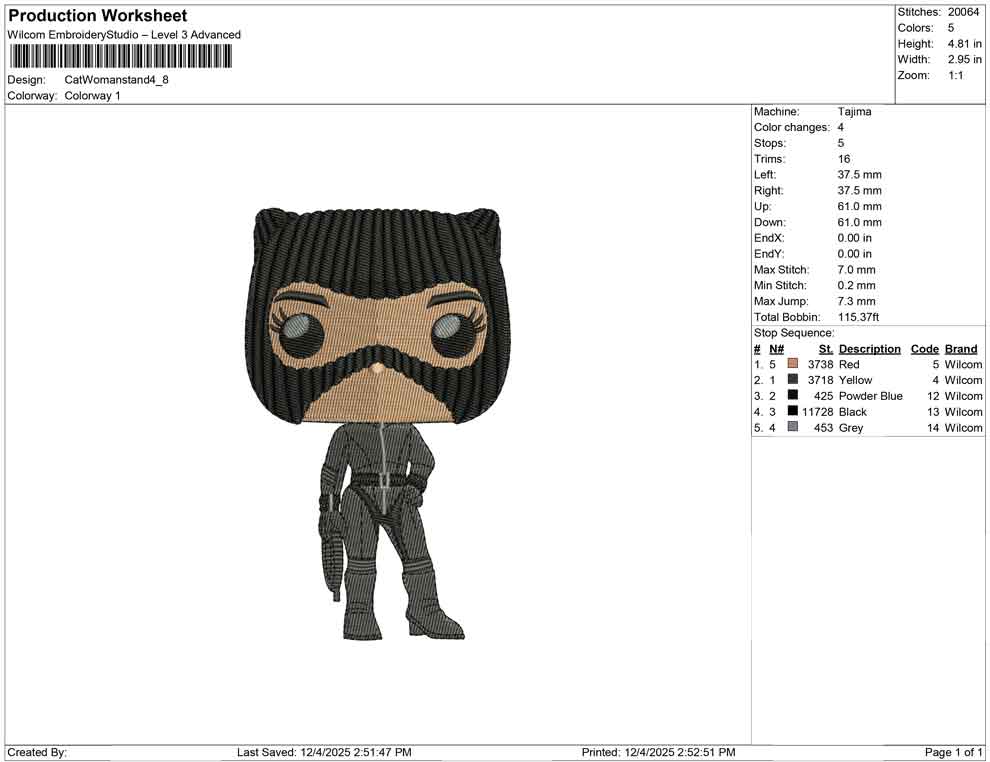The image size is (990, 762).
Task: Click the Zoom value '1:1'
Action: (955, 75)
